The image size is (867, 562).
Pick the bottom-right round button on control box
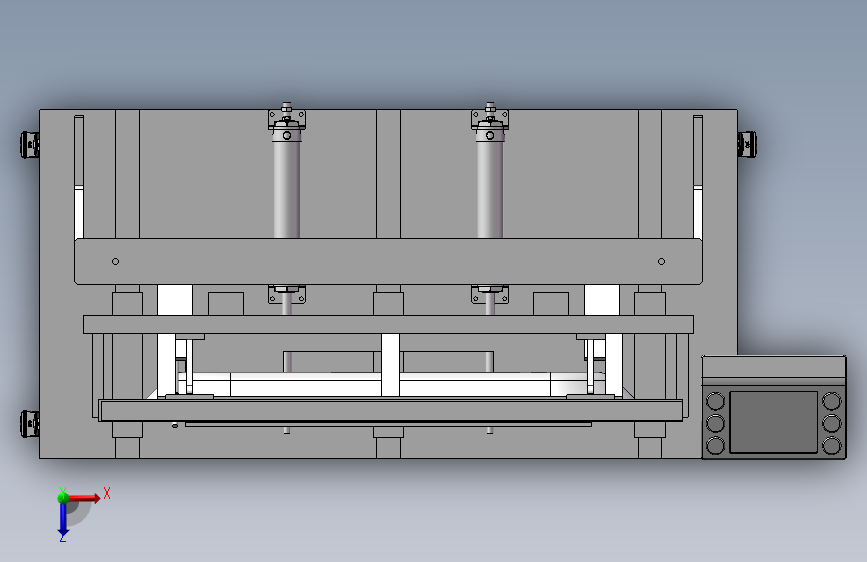pyautogui.click(x=832, y=445)
